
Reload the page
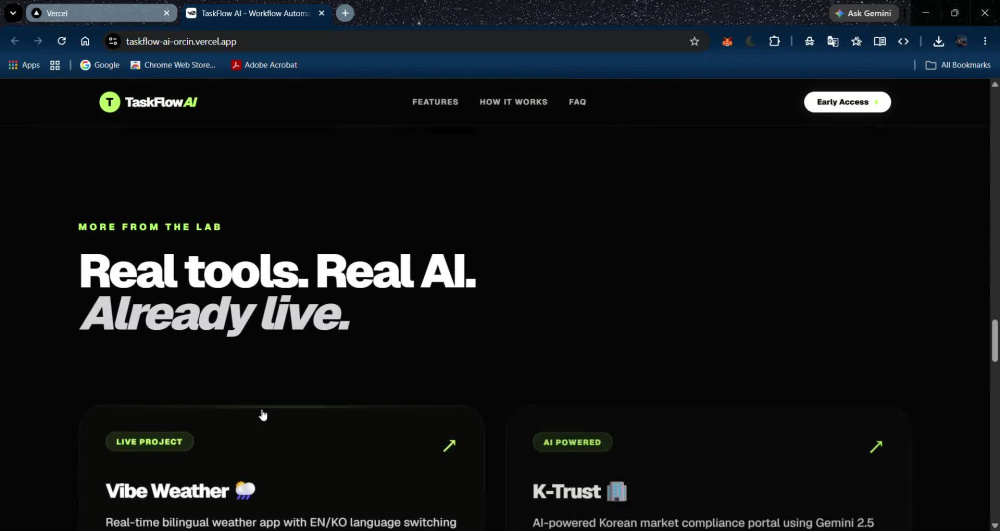pyautogui.click(x=62, y=41)
